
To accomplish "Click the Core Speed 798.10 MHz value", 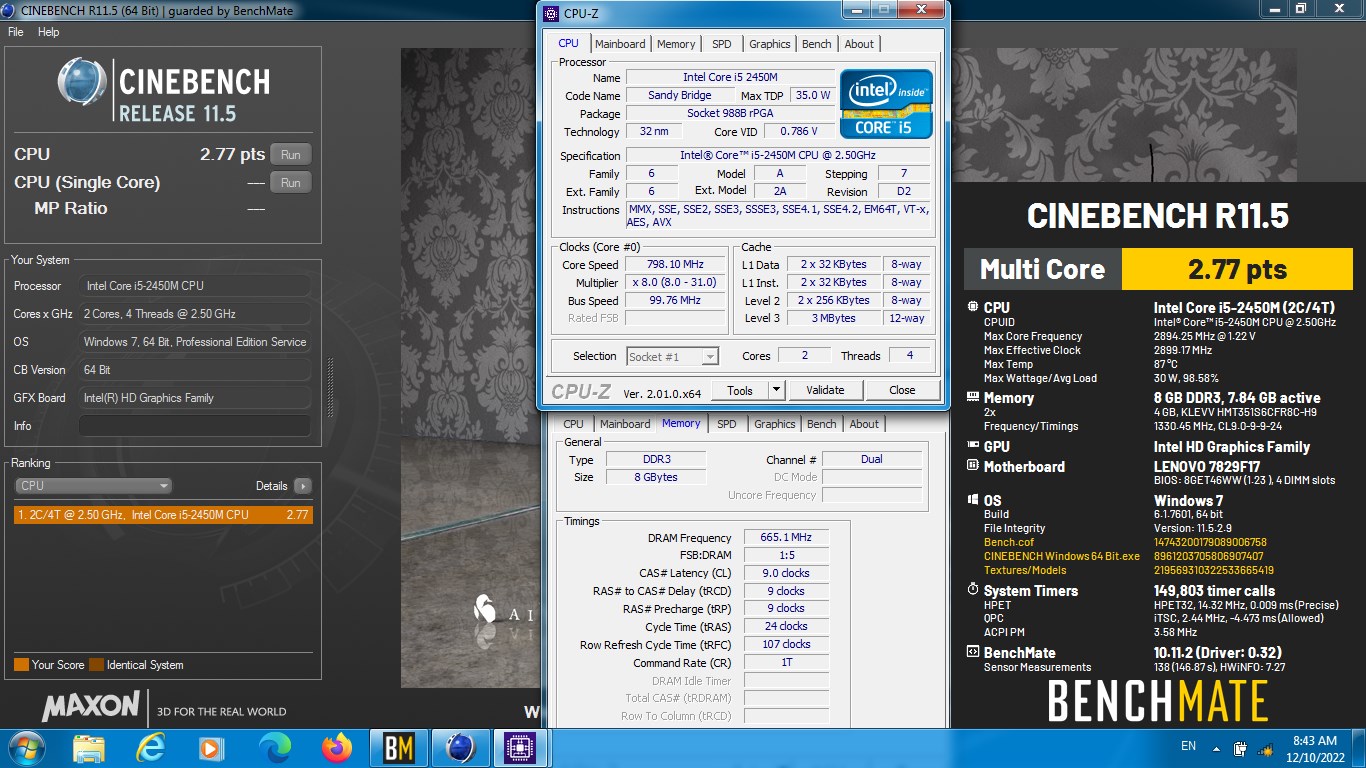I will 676,265.
